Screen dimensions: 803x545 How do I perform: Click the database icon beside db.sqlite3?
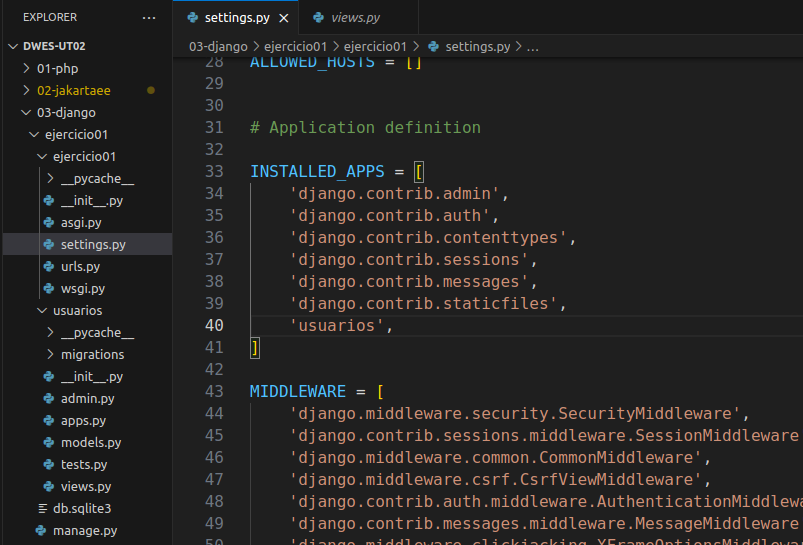tap(42, 508)
